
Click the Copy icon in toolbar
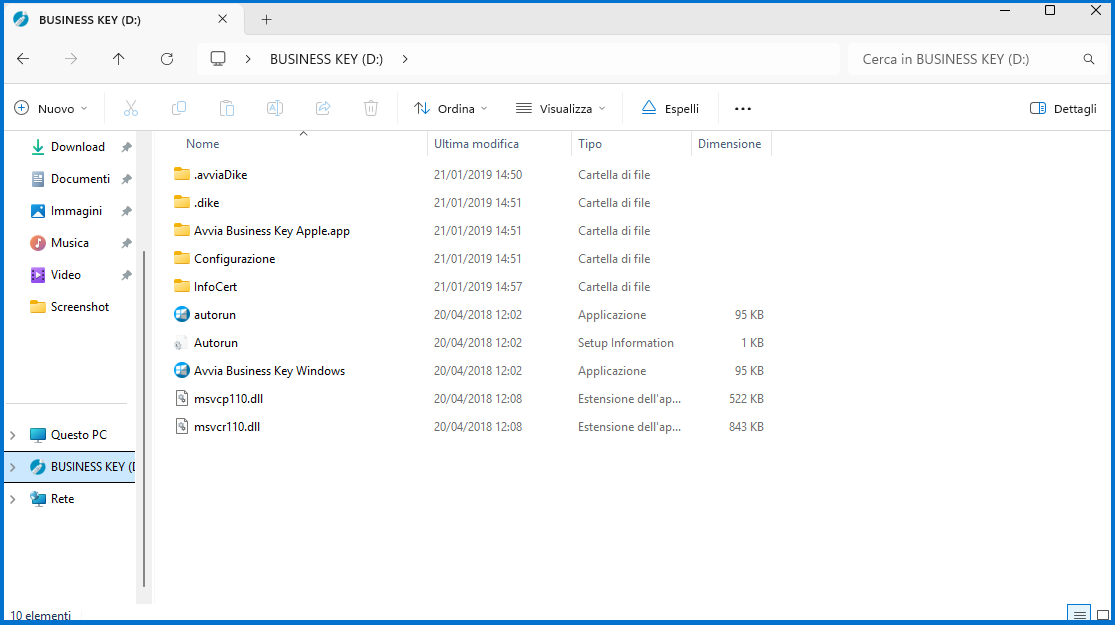178,108
